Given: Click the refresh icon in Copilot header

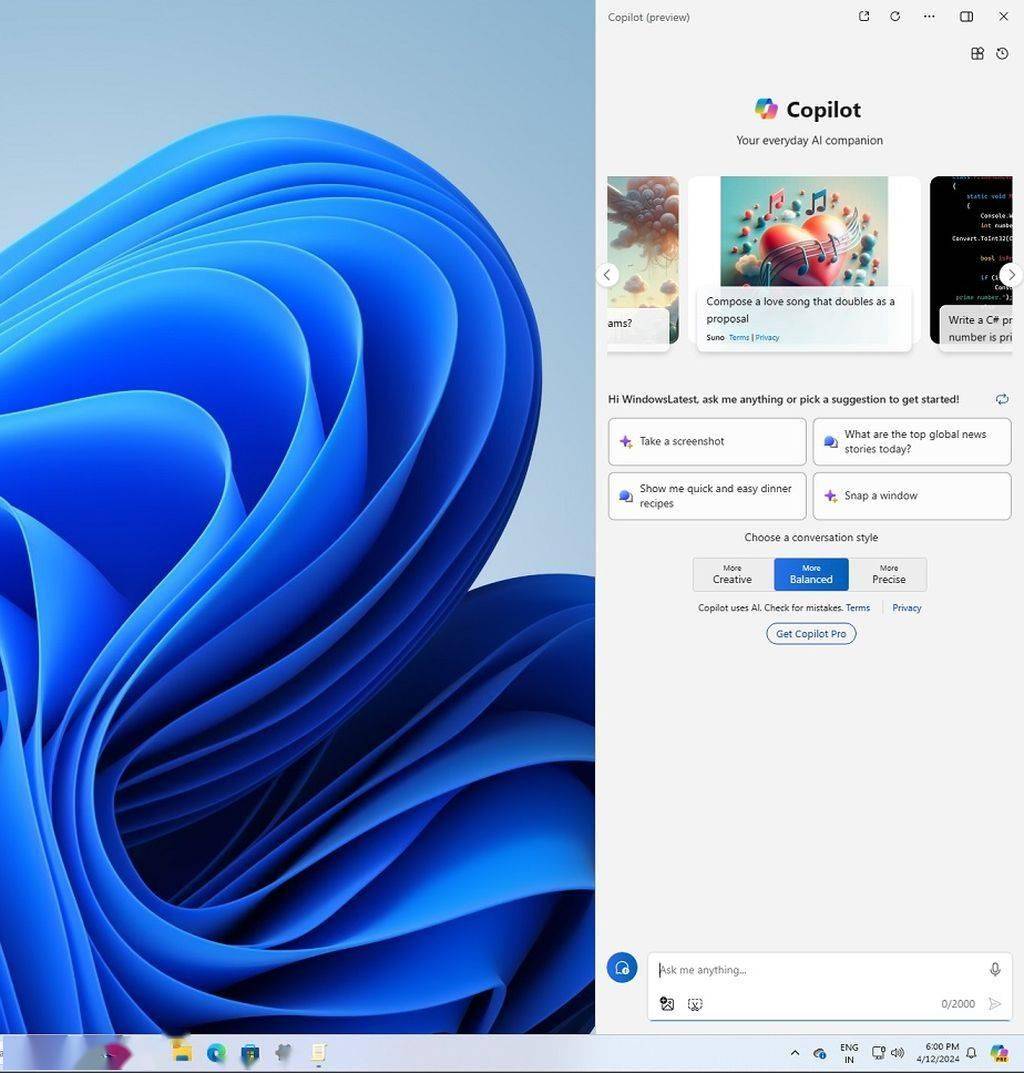Looking at the screenshot, I should pos(895,17).
